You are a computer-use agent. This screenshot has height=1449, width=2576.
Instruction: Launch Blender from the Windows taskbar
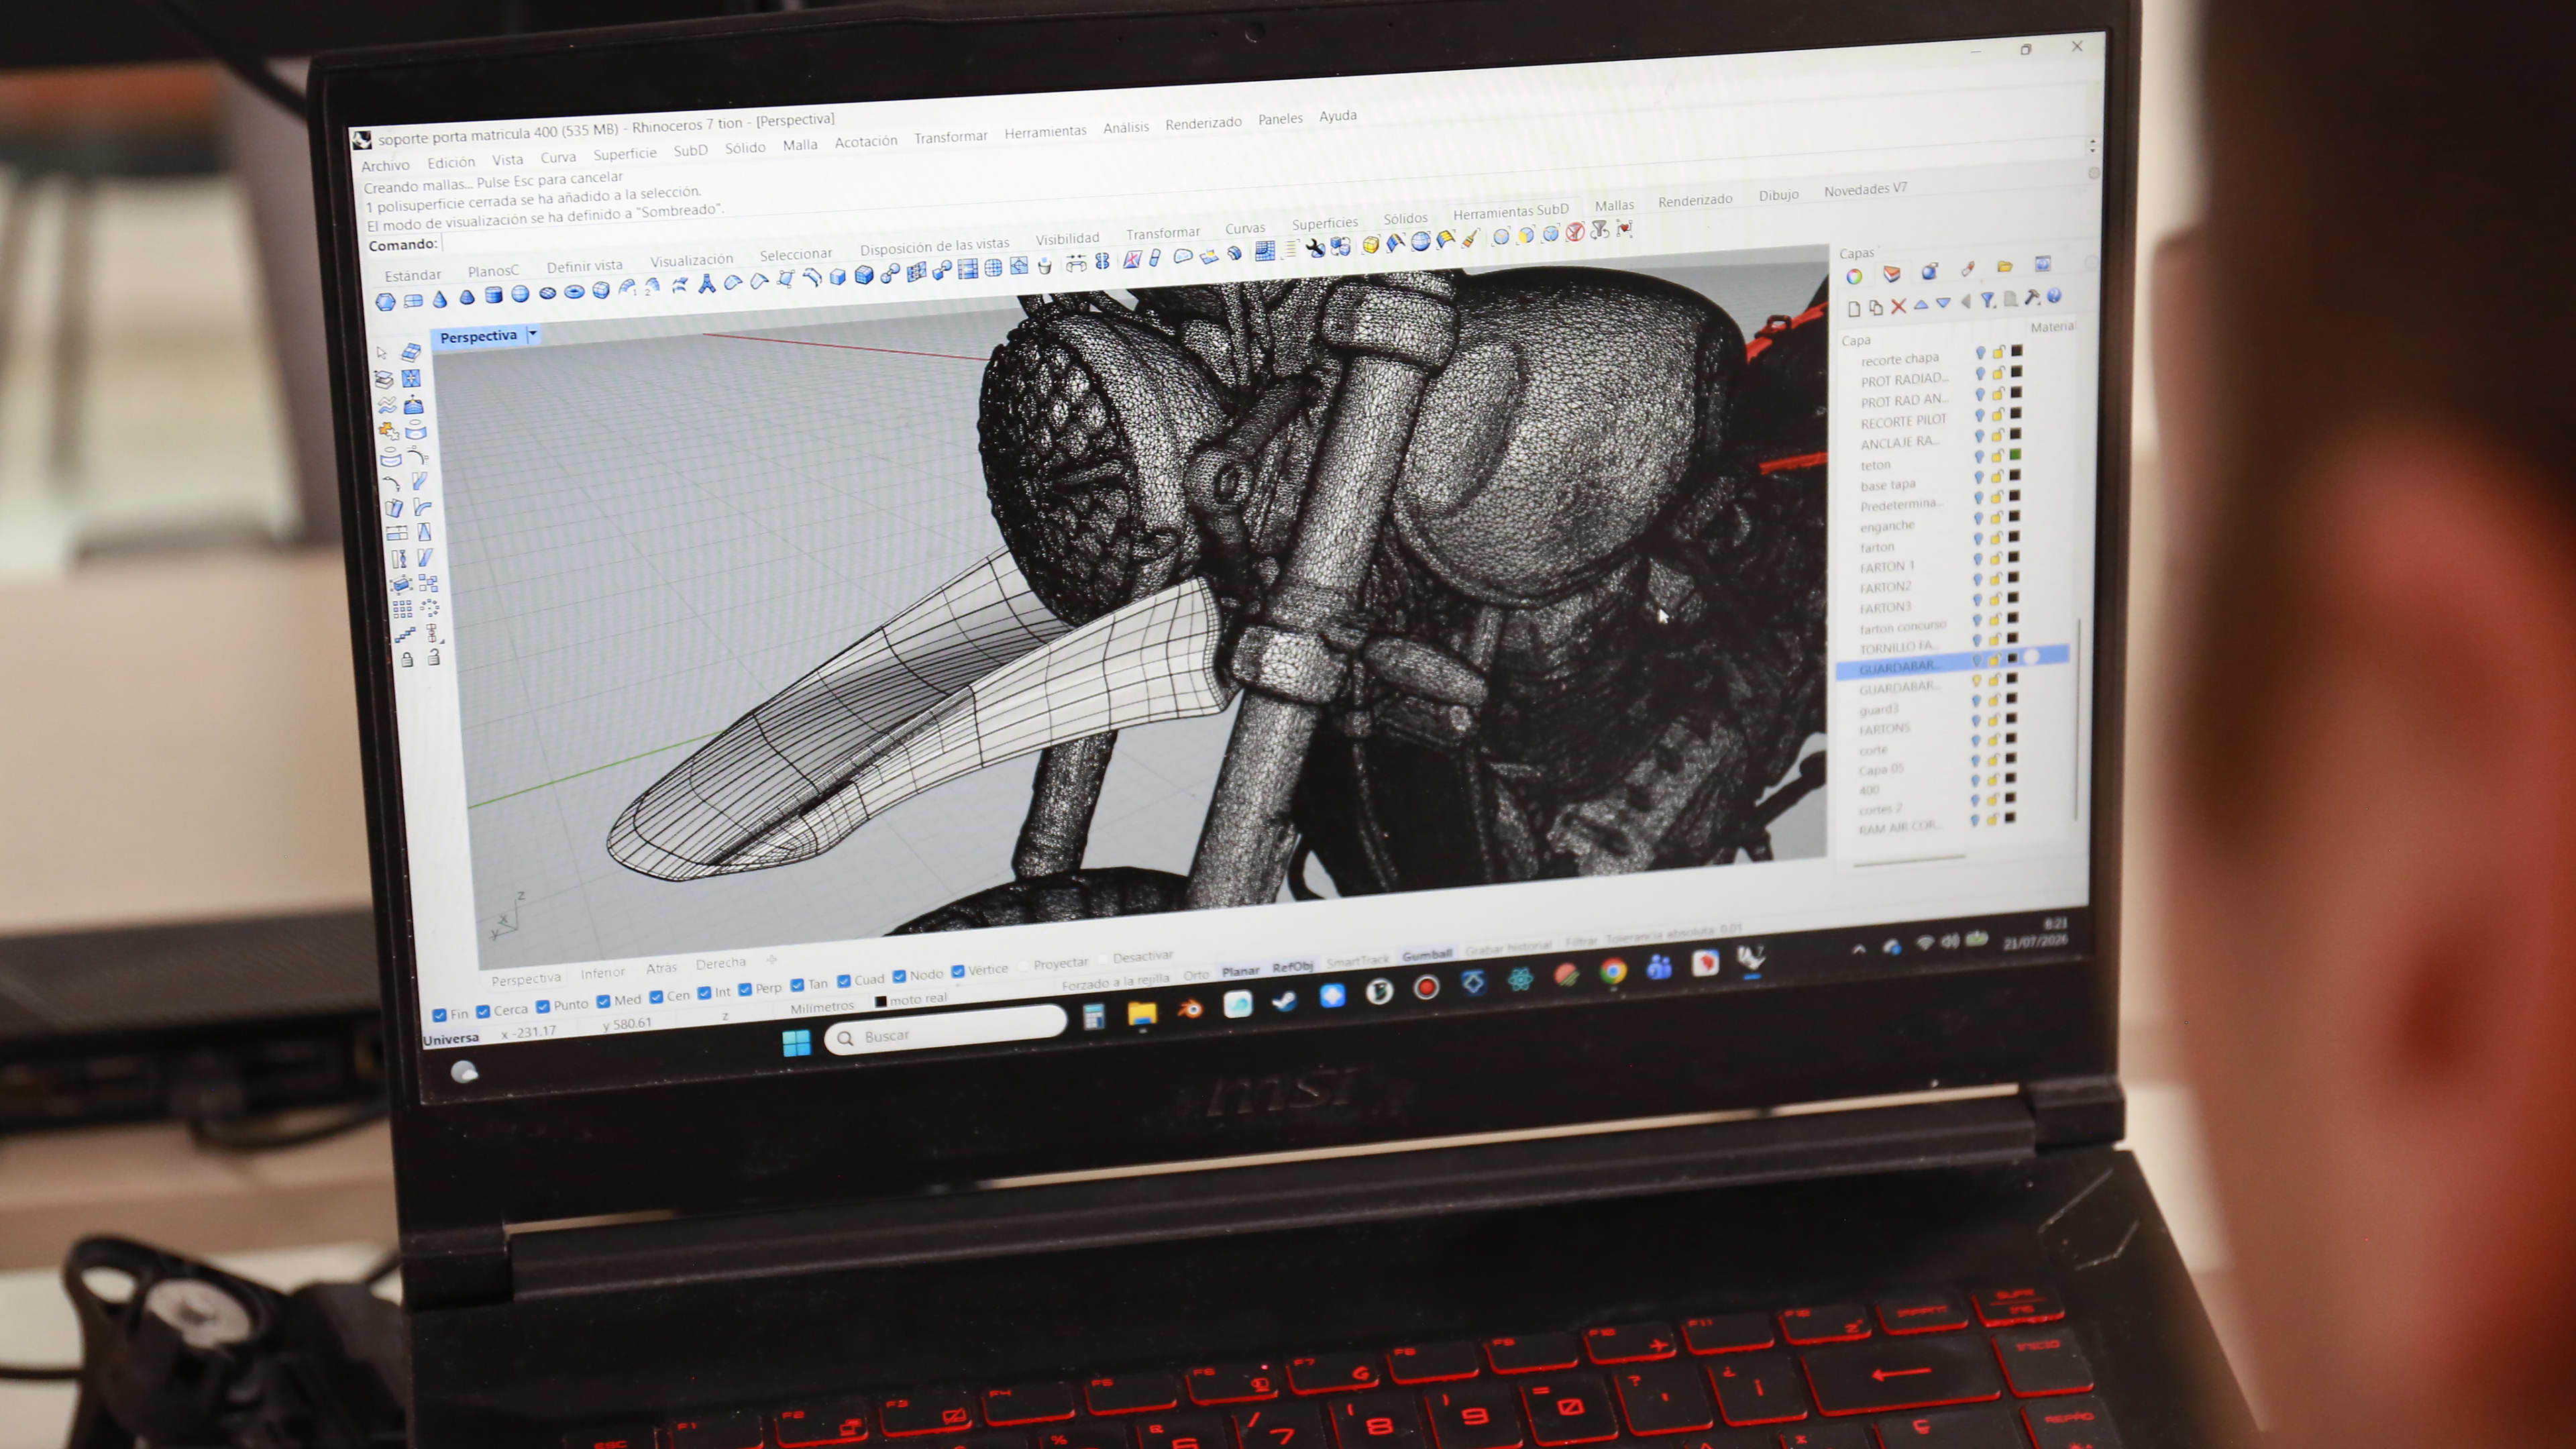(x=1190, y=1008)
